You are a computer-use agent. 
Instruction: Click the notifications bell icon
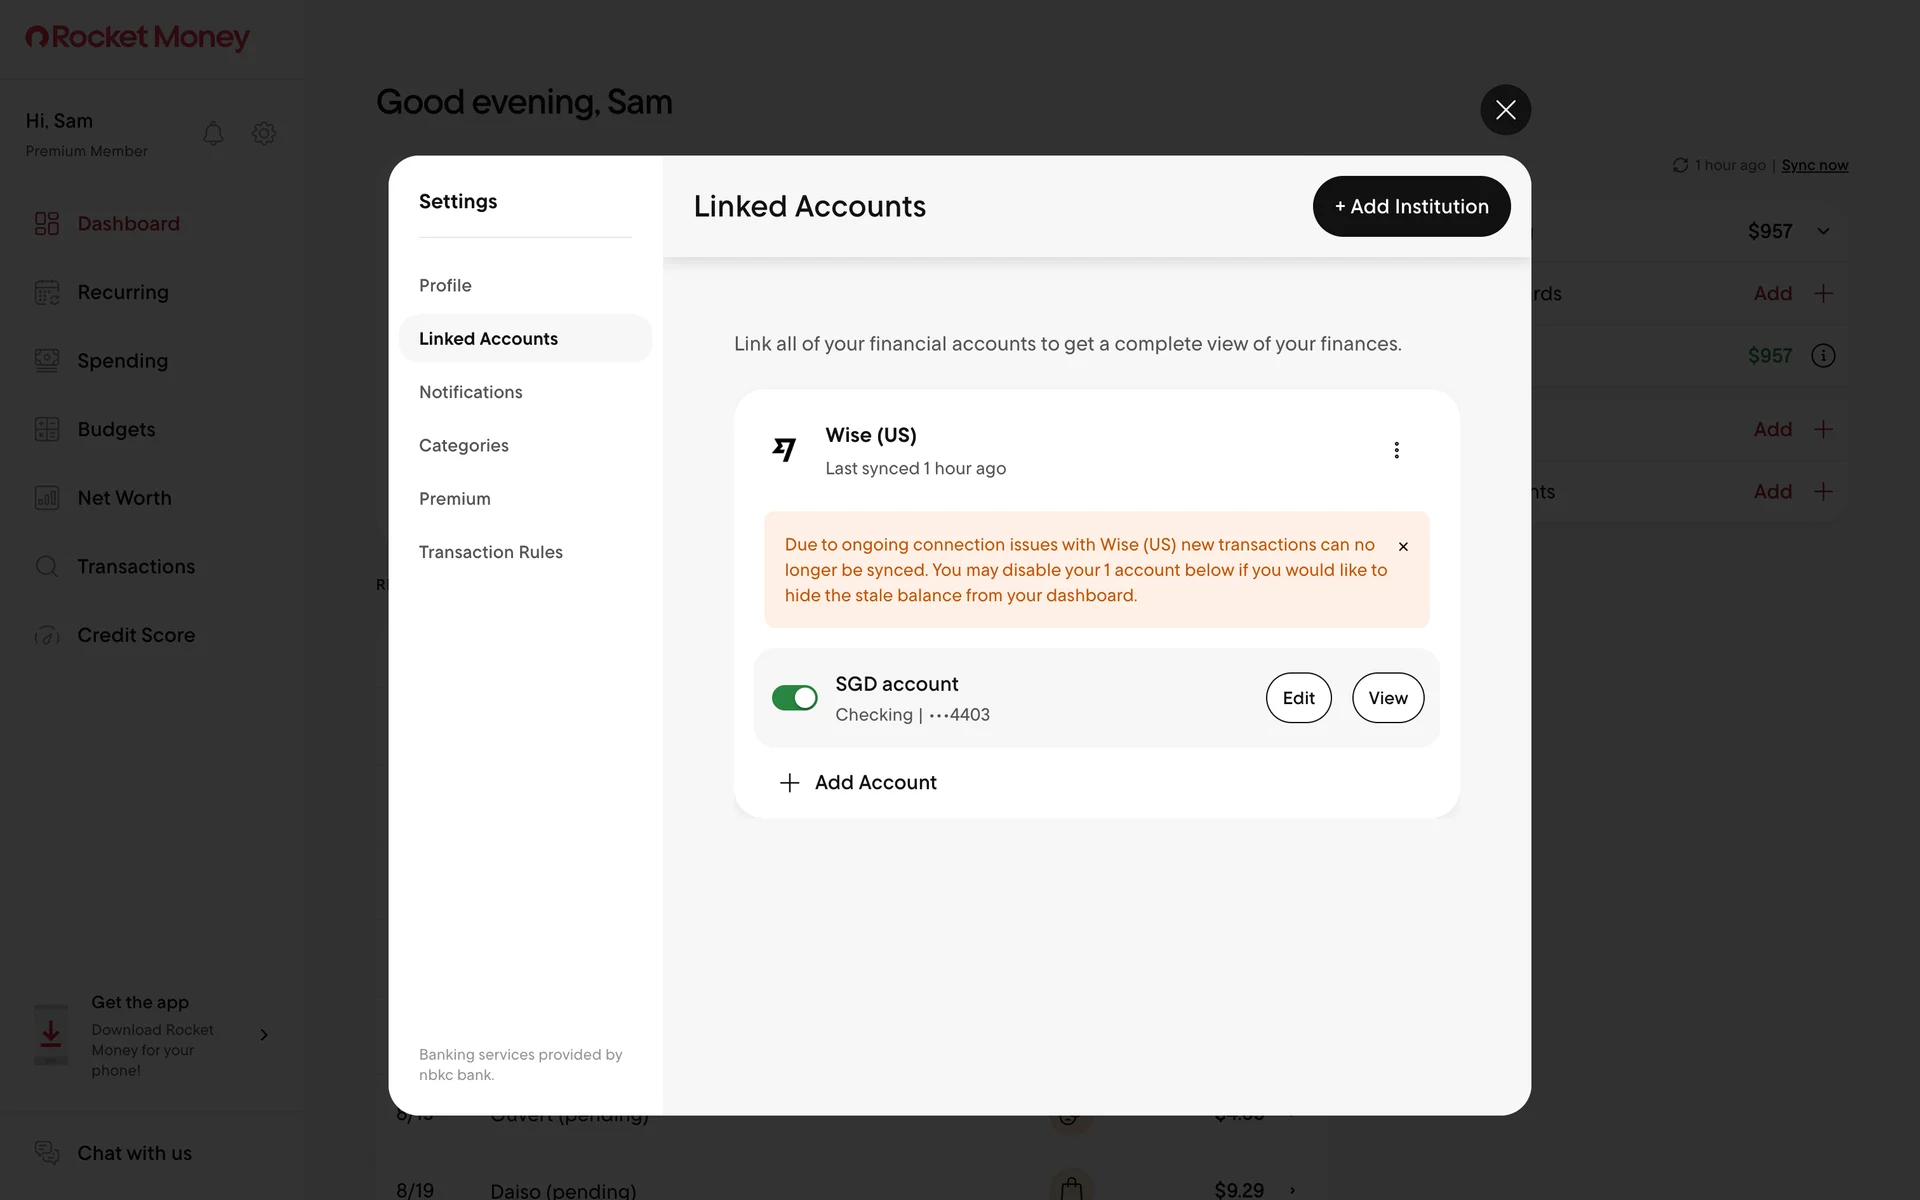point(213,133)
